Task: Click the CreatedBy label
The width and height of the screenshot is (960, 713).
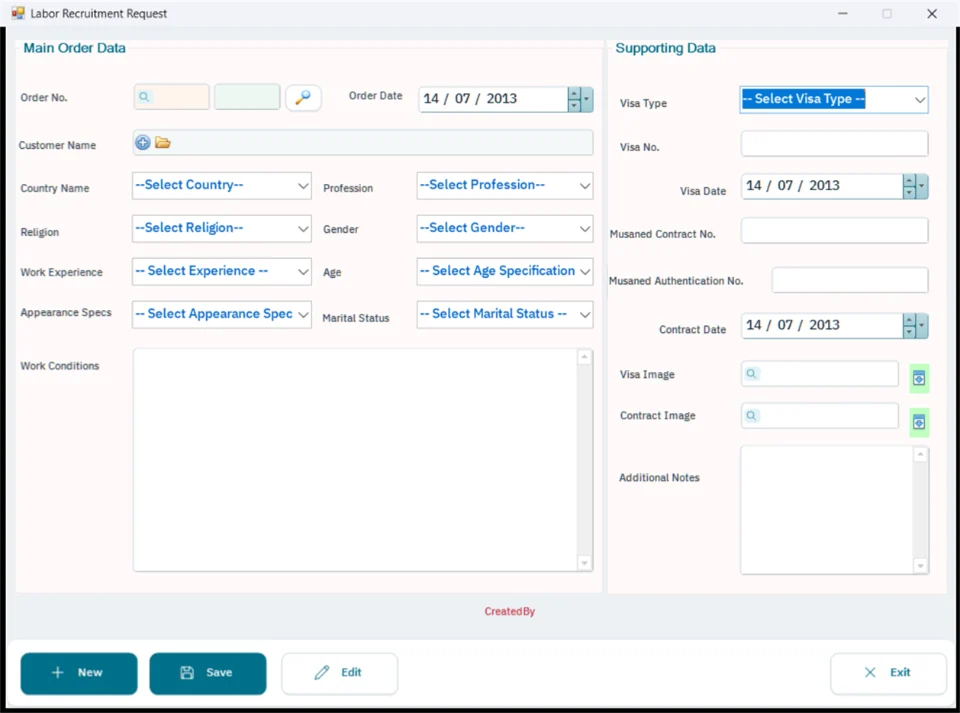Action: point(509,611)
